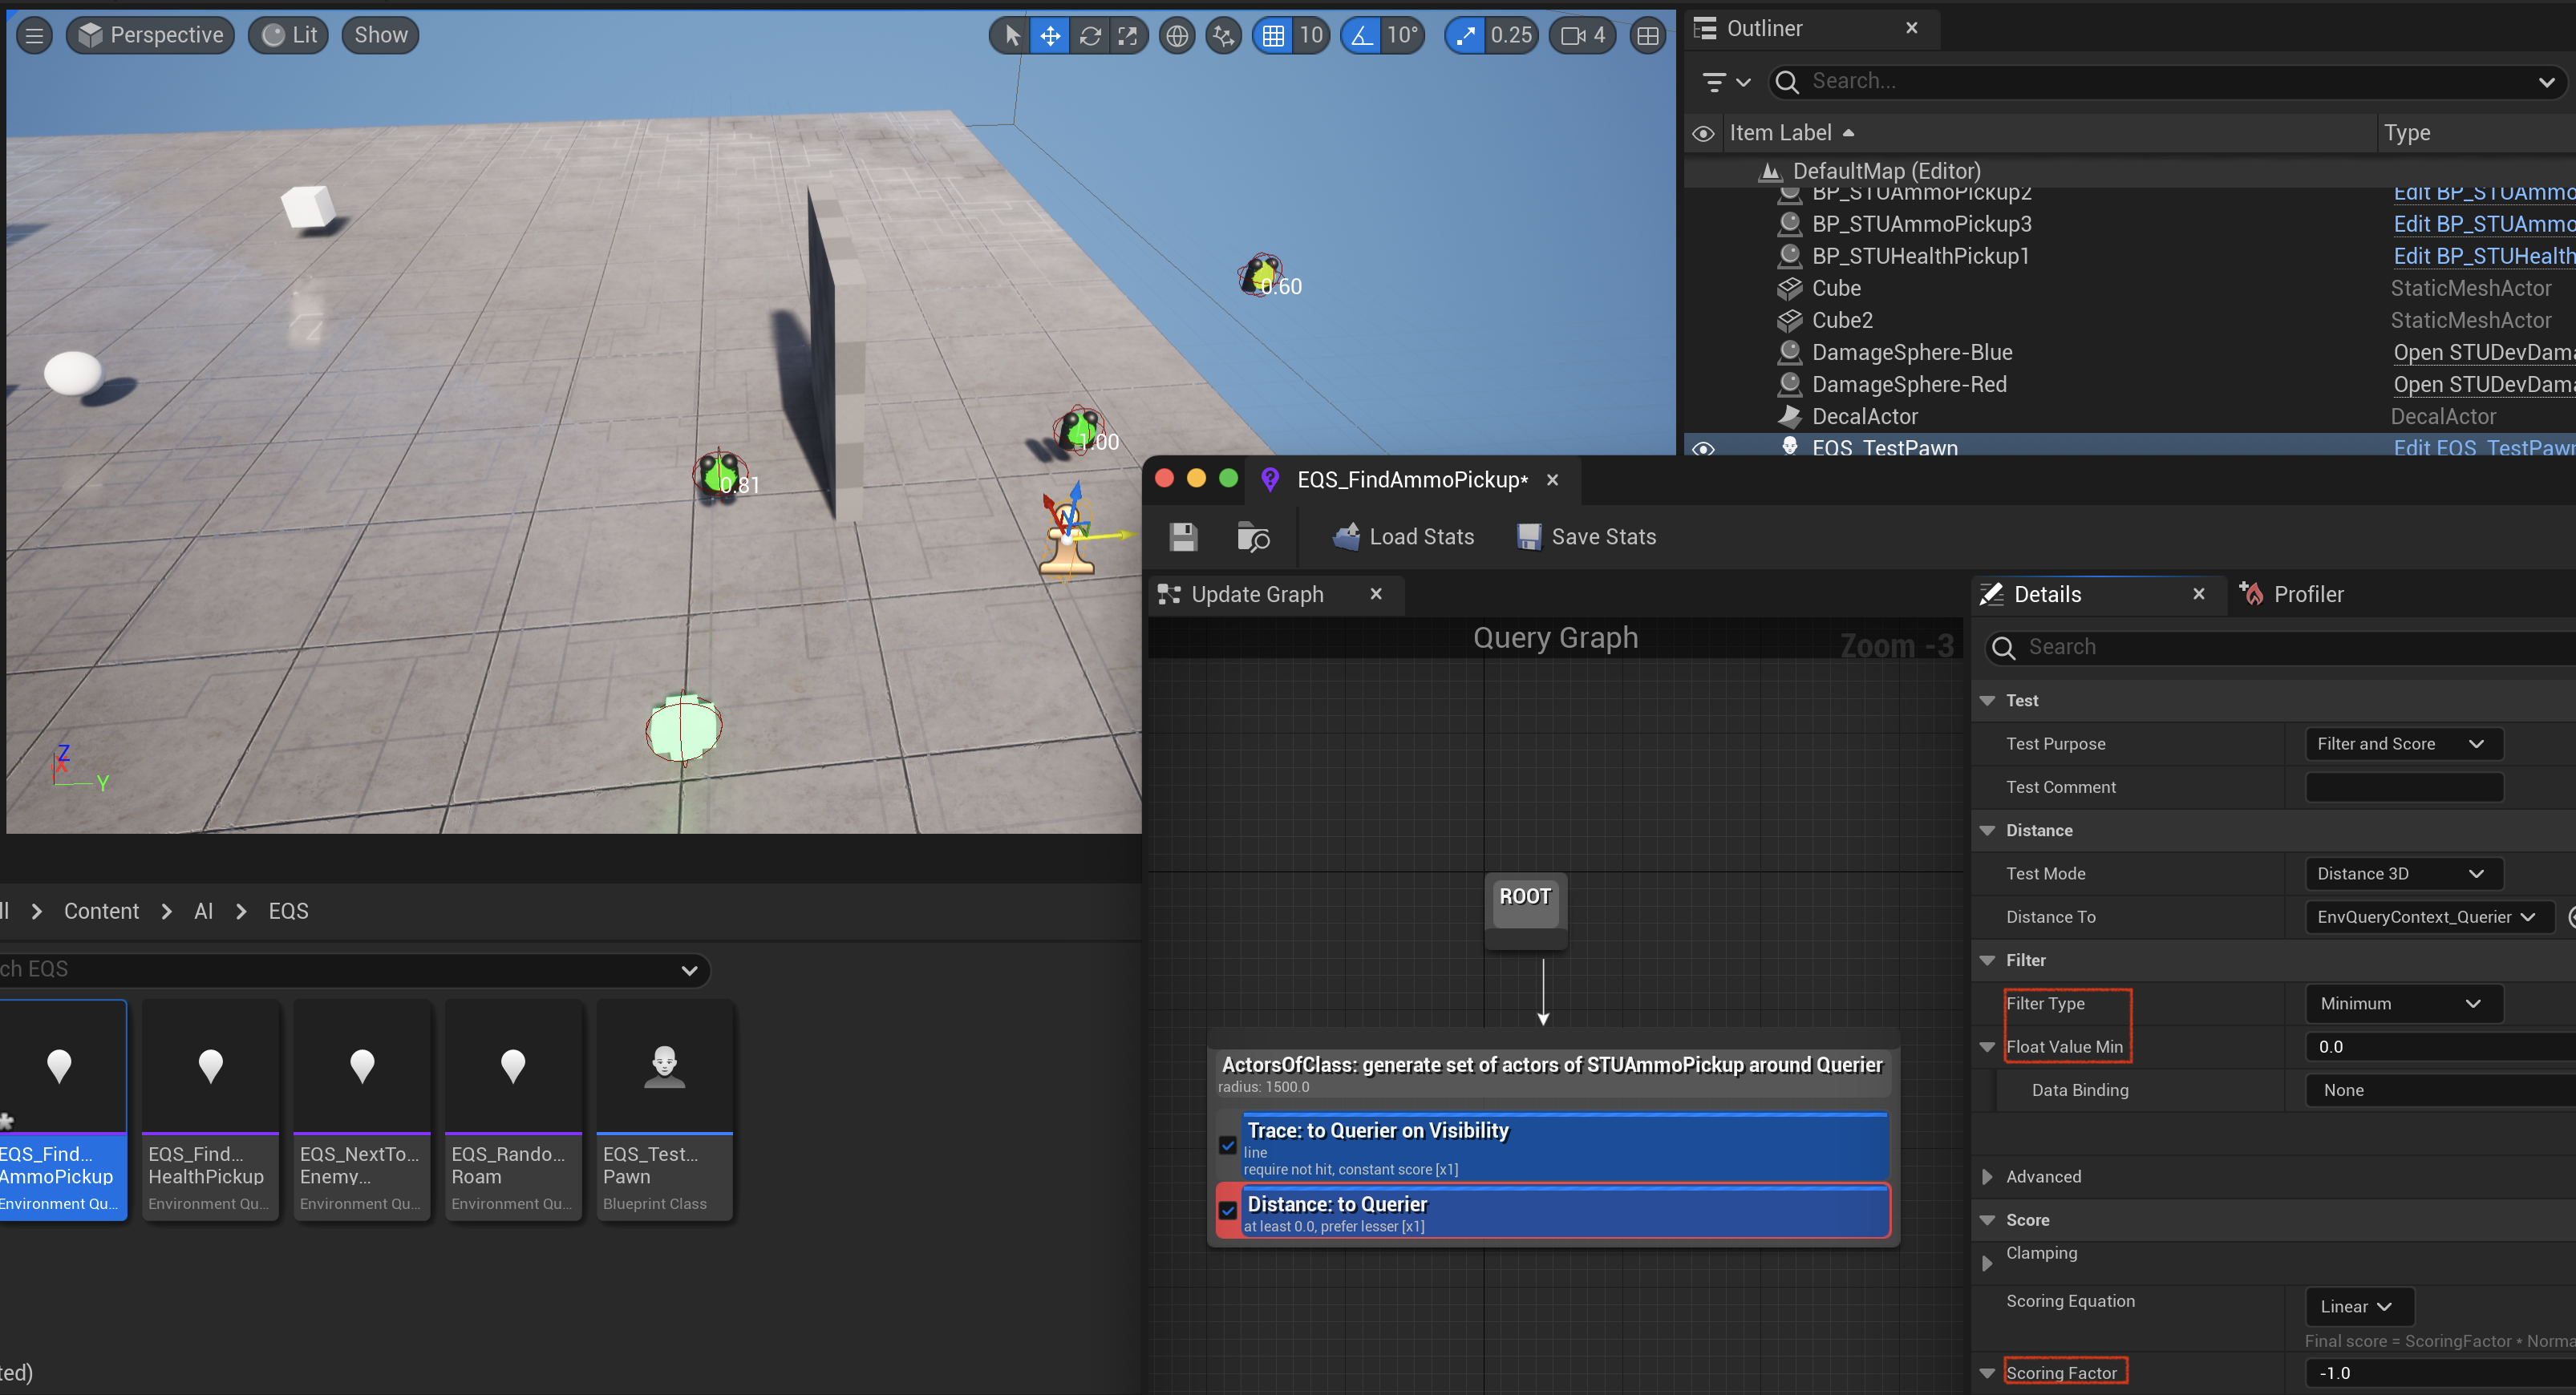Close the Outliner tab
2576x1395 pixels.
pos(1911,28)
